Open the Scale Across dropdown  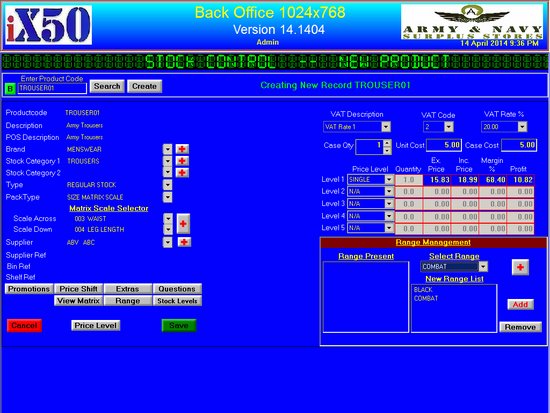[168, 219]
